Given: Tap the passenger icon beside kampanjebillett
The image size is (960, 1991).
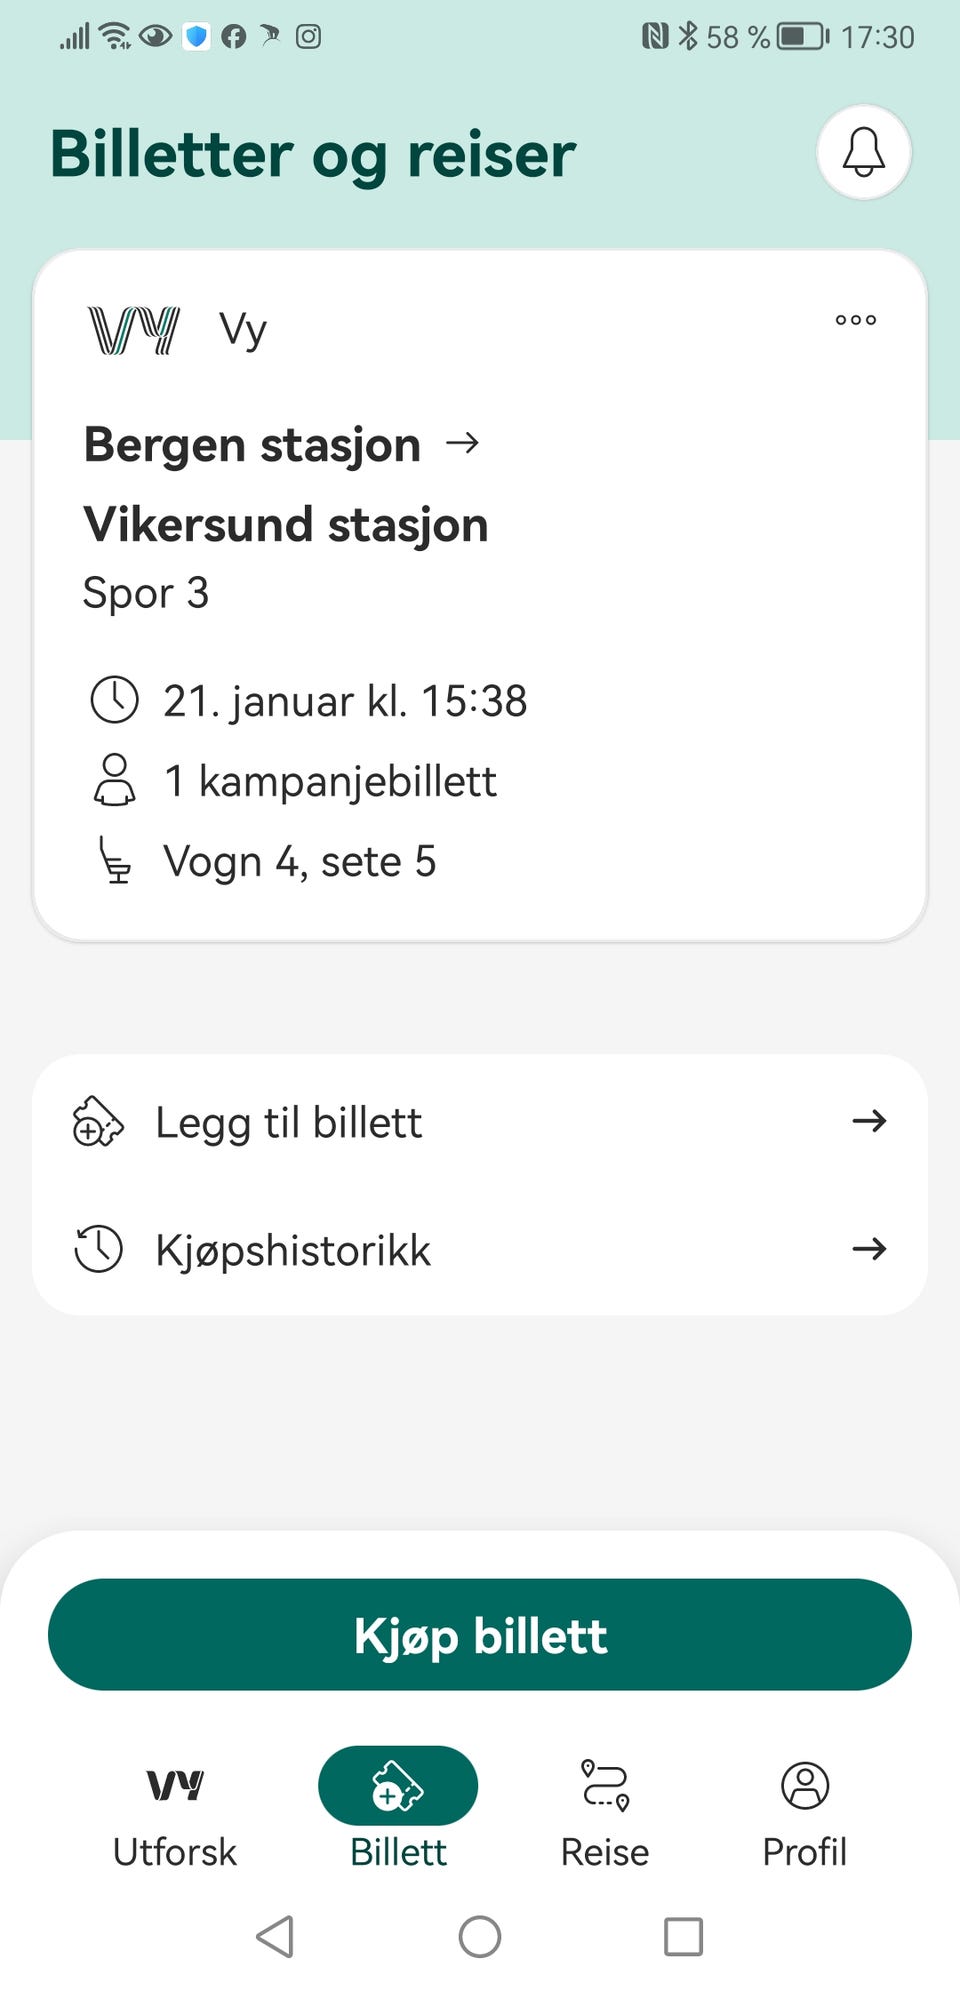Looking at the screenshot, I should point(115,780).
